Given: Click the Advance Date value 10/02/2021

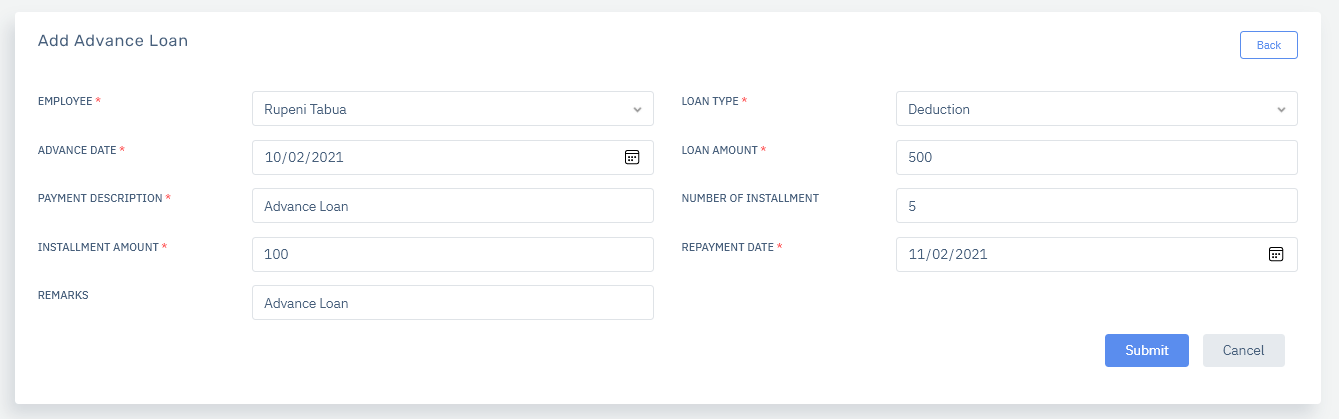Looking at the screenshot, I should click(x=305, y=157).
